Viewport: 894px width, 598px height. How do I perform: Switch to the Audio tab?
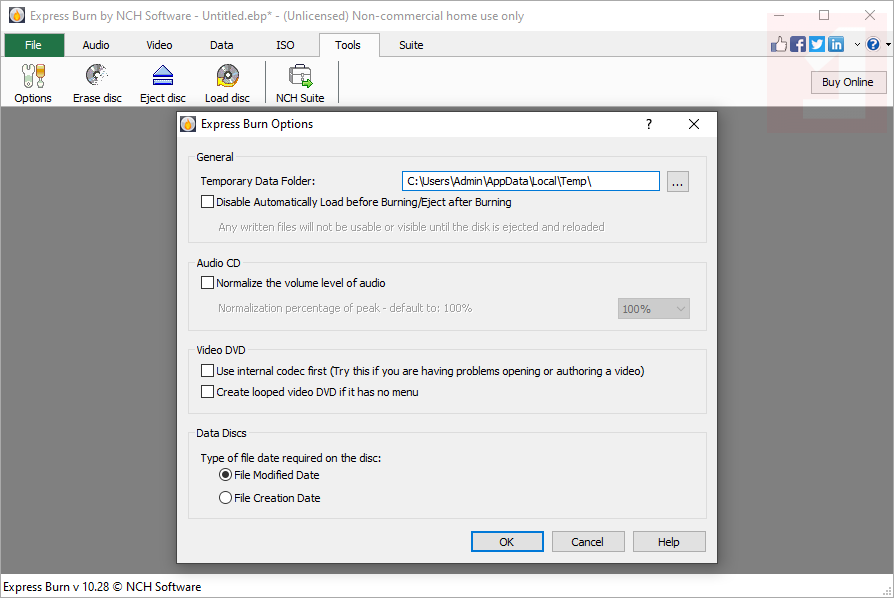(x=96, y=45)
